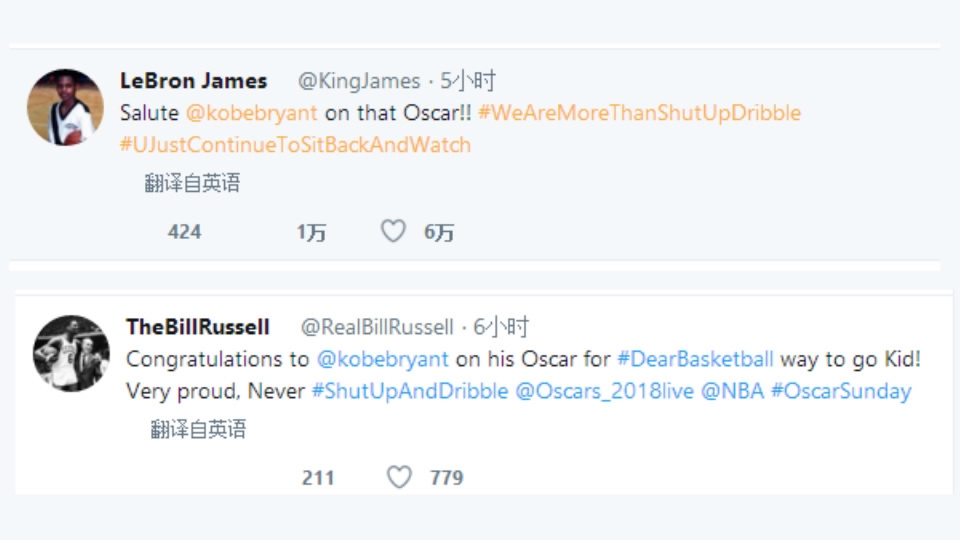Viewport: 960px width, 540px height.
Task: Like LeBron James's tweet with the heart icon
Action: (393, 232)
